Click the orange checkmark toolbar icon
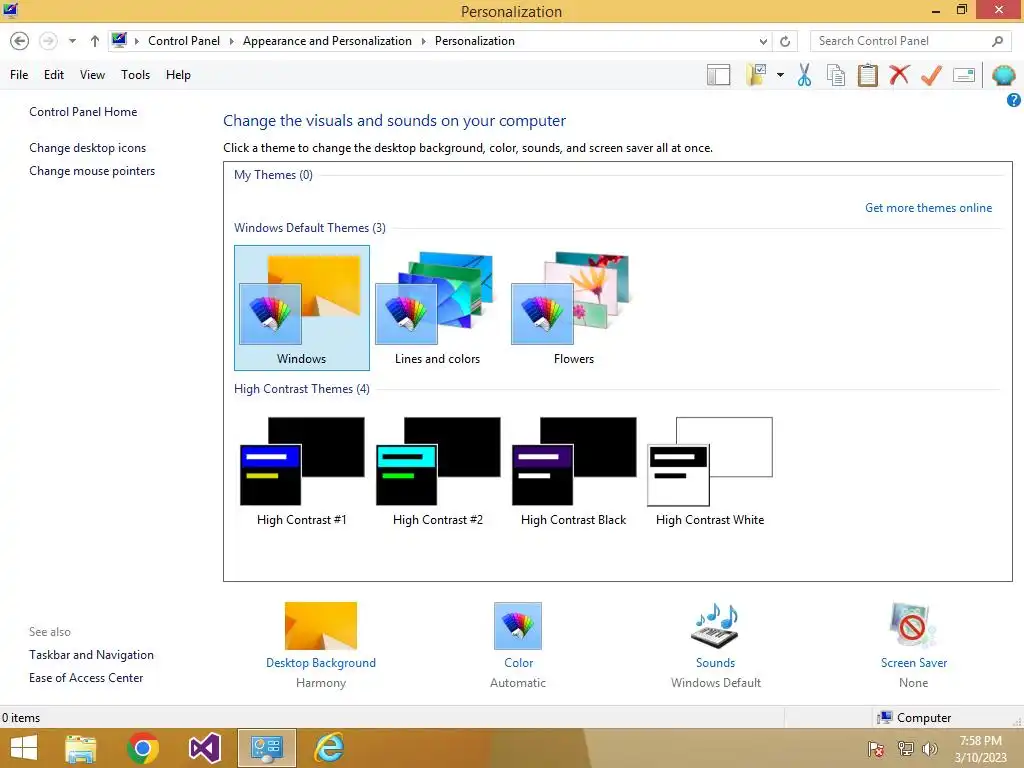 pyautogui.click(x=931, y=75)
